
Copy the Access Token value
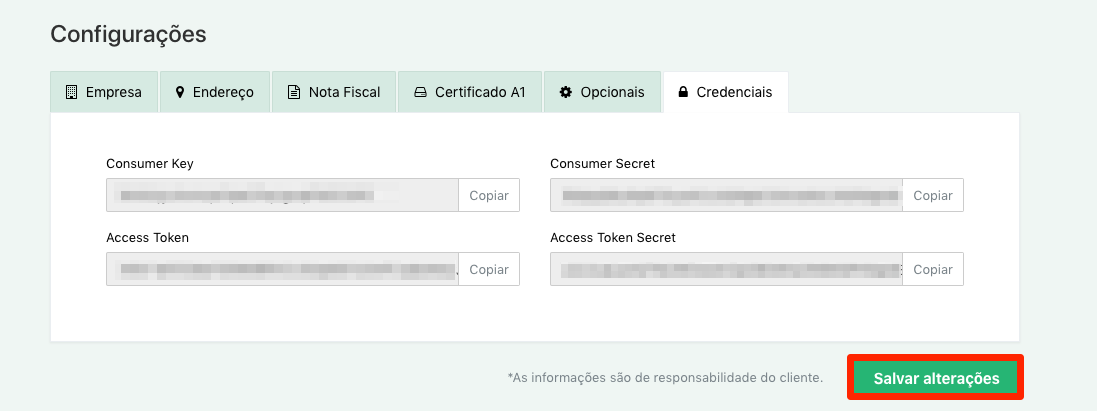[489, 269]
